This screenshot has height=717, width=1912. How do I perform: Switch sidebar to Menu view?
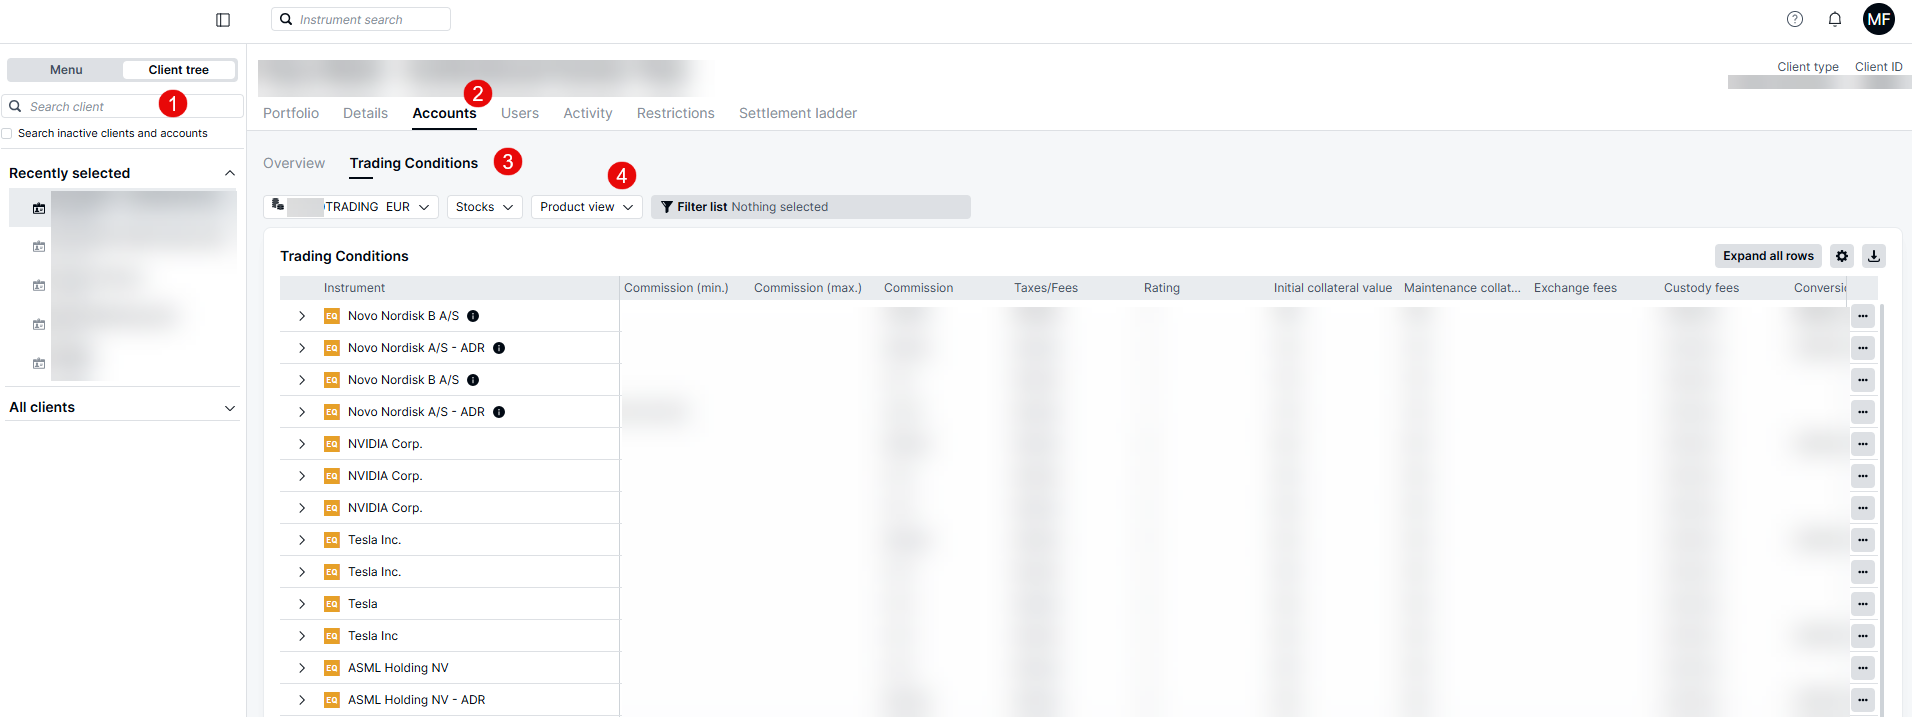tap(66, 70)
